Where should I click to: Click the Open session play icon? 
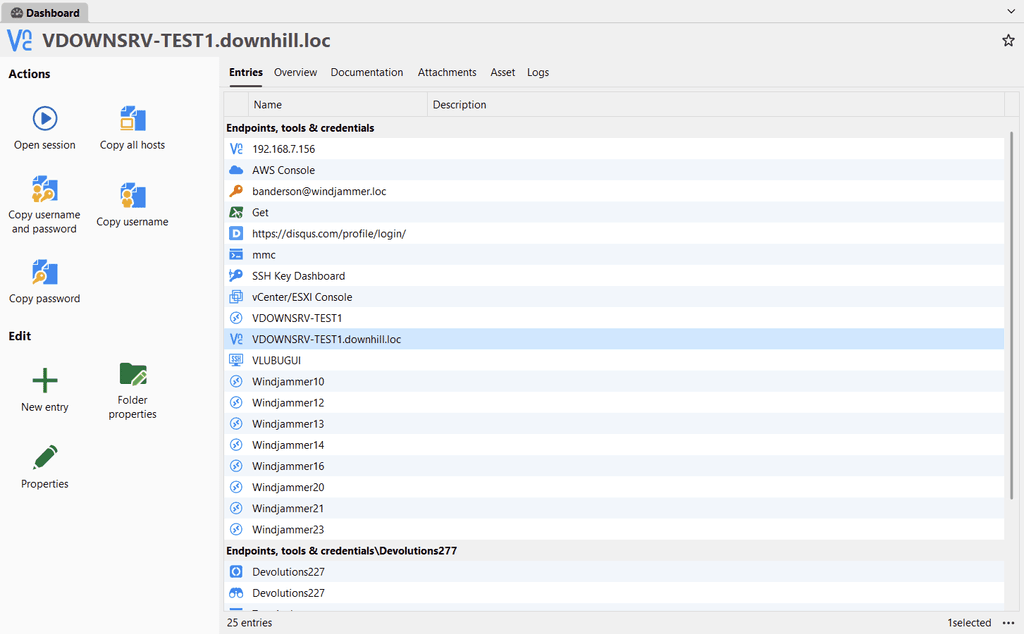45,119
